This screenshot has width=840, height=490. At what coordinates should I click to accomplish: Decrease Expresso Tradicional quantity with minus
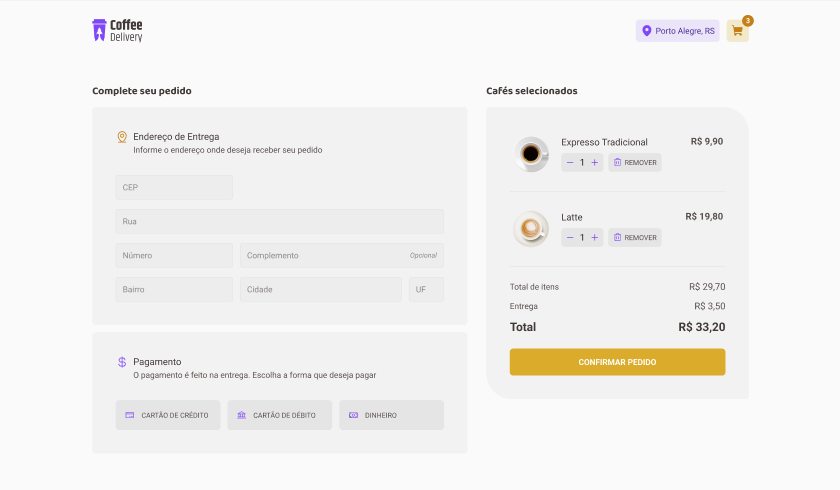pyautogui.click(x=569, y=162)
